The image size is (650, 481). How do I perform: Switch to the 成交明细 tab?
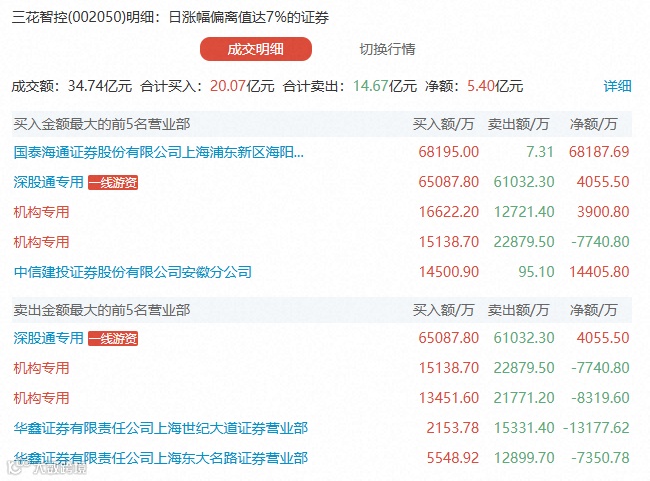coord(255,49)
